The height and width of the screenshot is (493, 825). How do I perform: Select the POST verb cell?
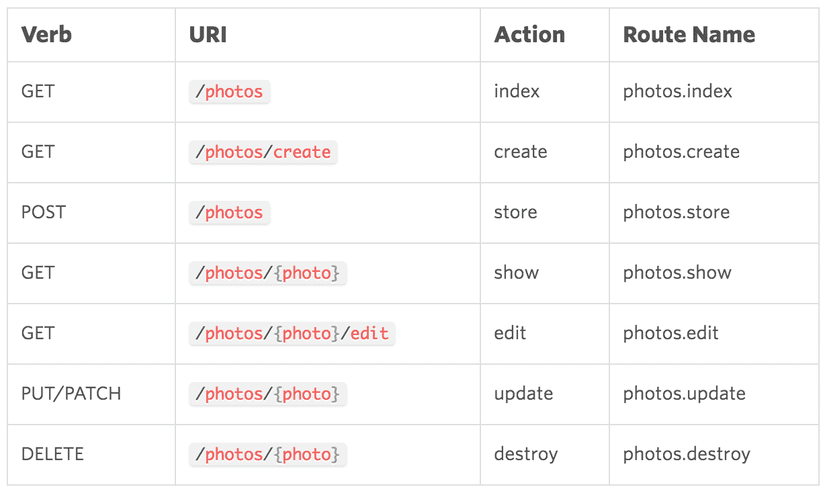click(x=42, y=212)
